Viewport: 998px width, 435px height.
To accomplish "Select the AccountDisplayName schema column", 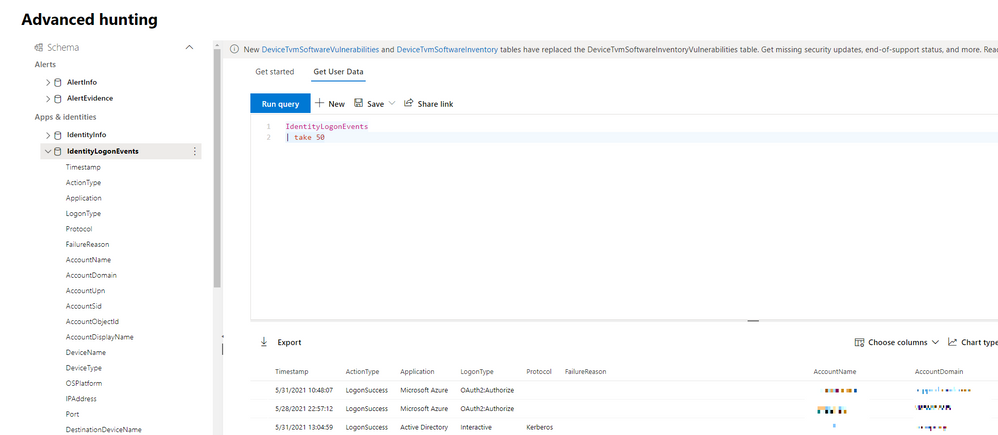I will [99, 337].
